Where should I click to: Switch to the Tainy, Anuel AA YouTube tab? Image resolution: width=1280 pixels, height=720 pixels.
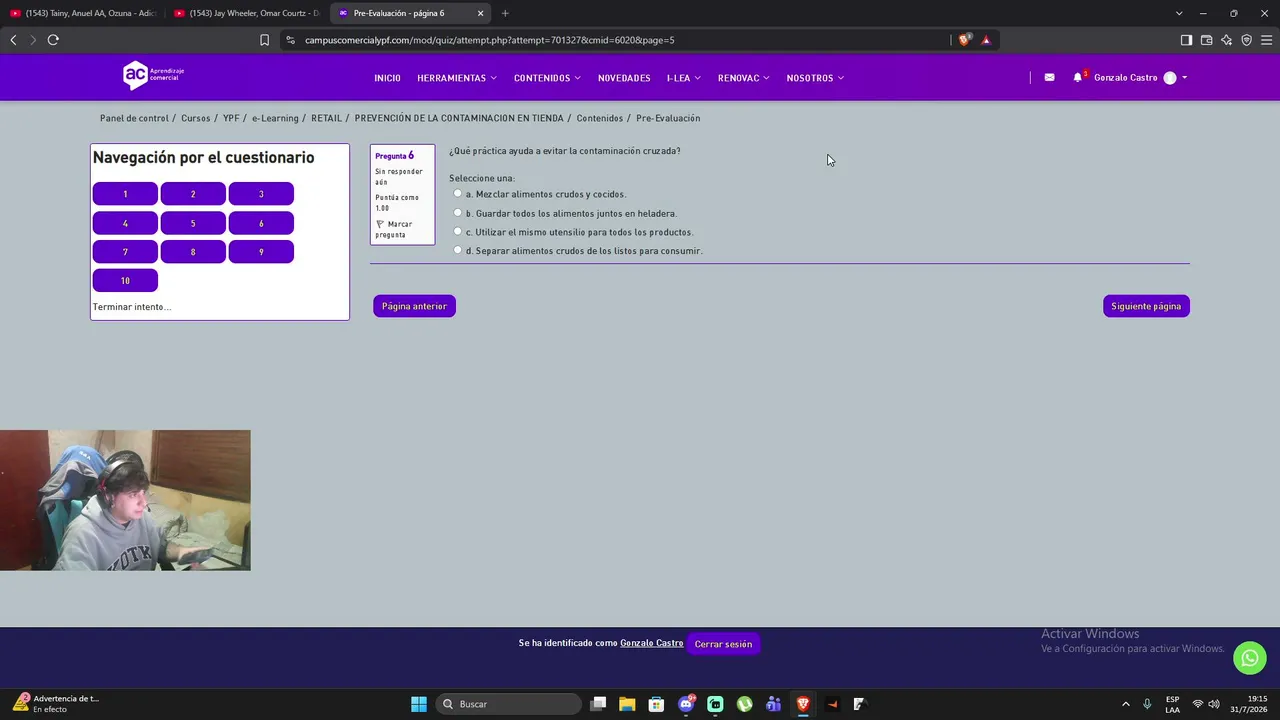(x=82, y=13)
